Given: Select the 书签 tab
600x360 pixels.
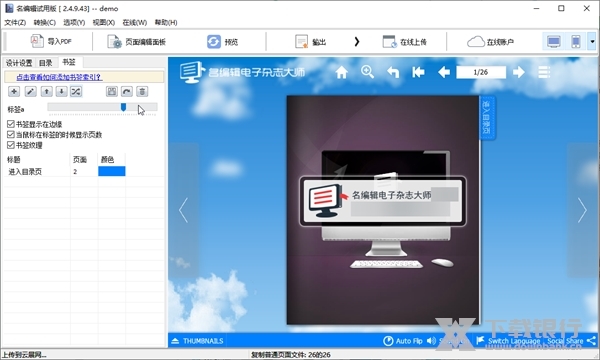Looking at the screenshot, I should pyautogui.click(x=69, y=62).
